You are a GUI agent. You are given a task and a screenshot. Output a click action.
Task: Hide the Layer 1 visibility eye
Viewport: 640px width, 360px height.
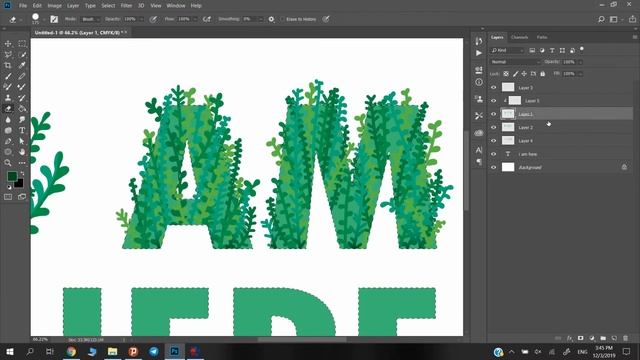click(x=493, y=114)
